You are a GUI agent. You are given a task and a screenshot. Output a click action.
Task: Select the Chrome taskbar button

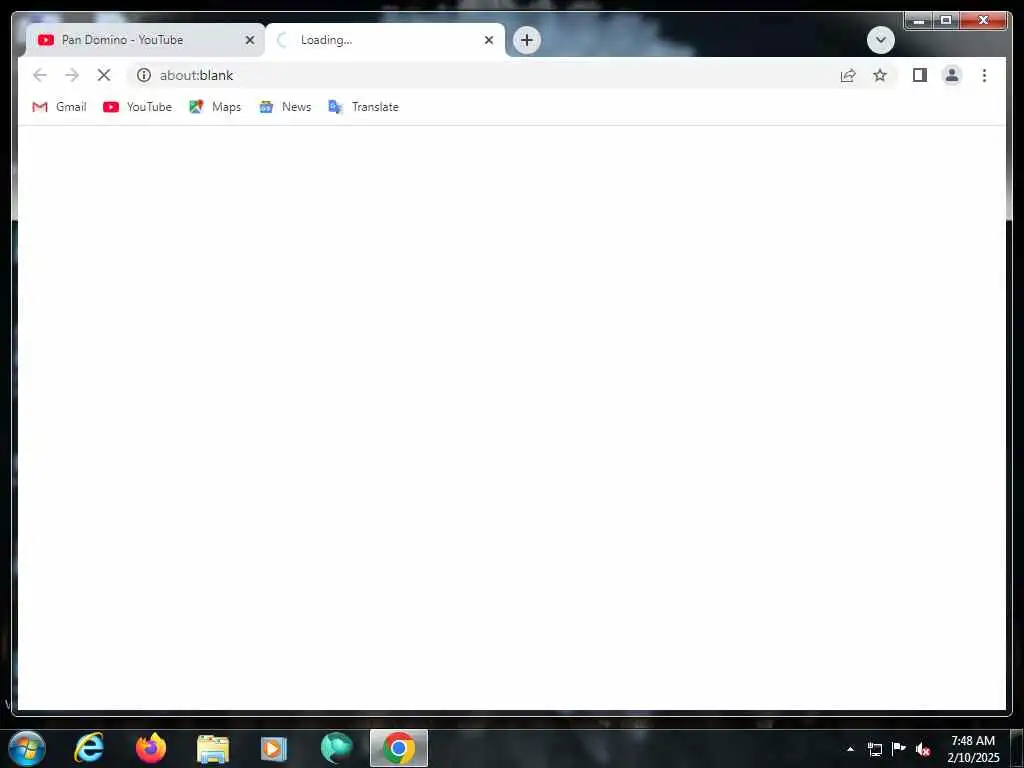398,748
